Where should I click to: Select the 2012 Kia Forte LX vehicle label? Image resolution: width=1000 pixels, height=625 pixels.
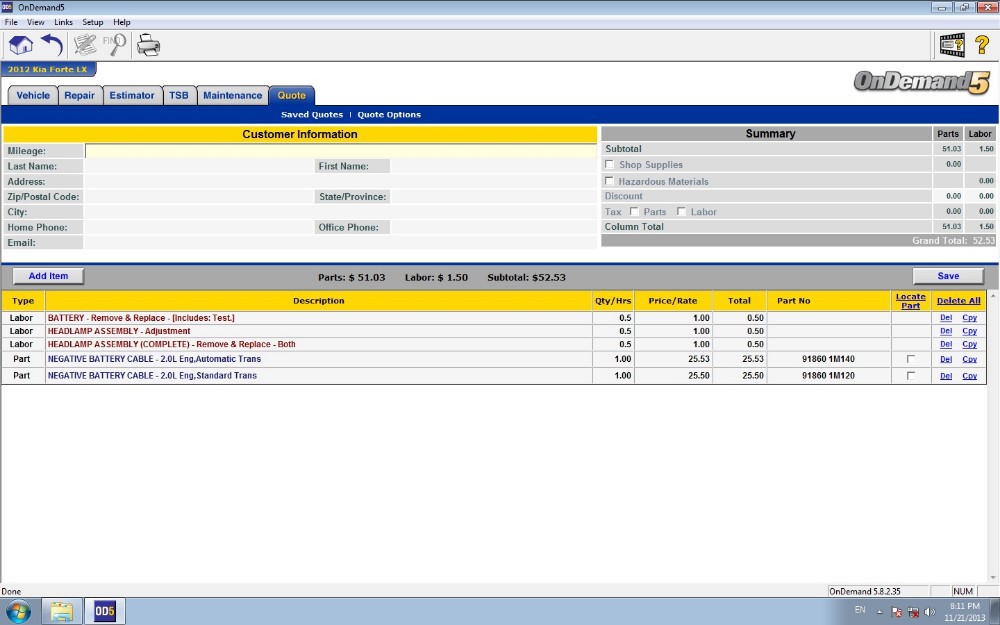tap(47, 69)
